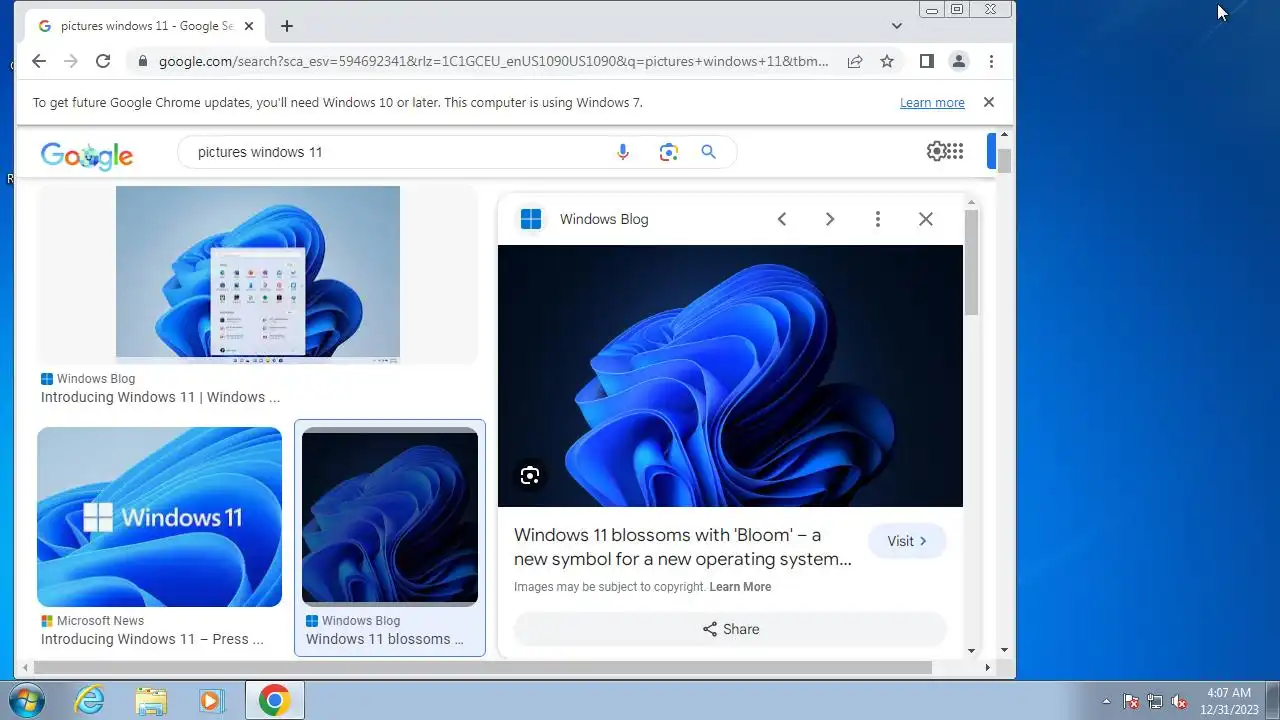Open Chrome three-dot menu
The width and height of the screenshot is (1280, 720).
991,61
